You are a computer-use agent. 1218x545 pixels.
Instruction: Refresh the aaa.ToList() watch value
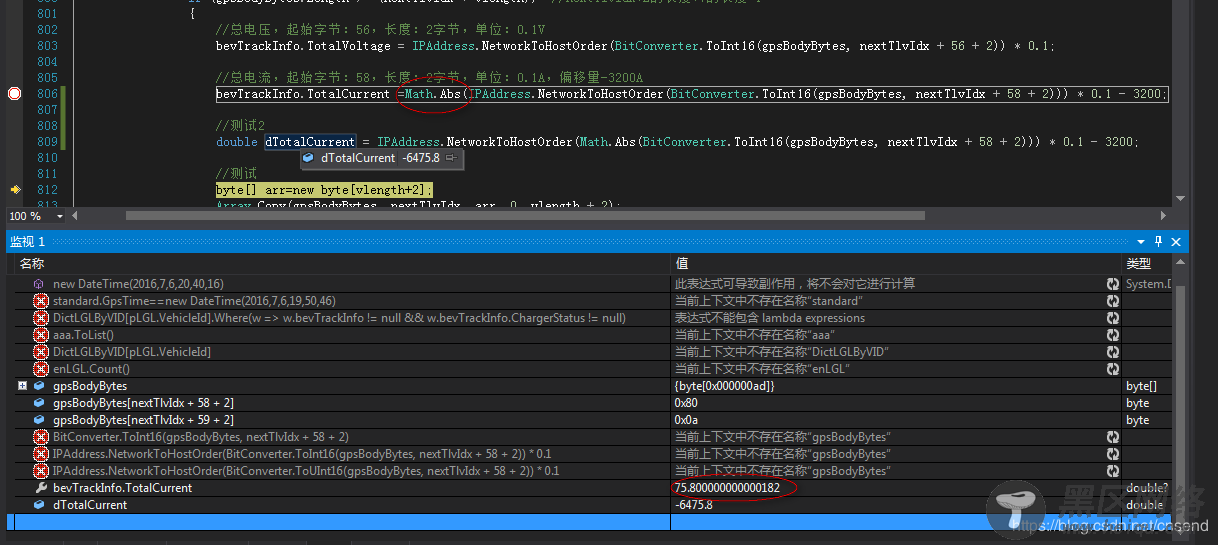[1113, 335]
